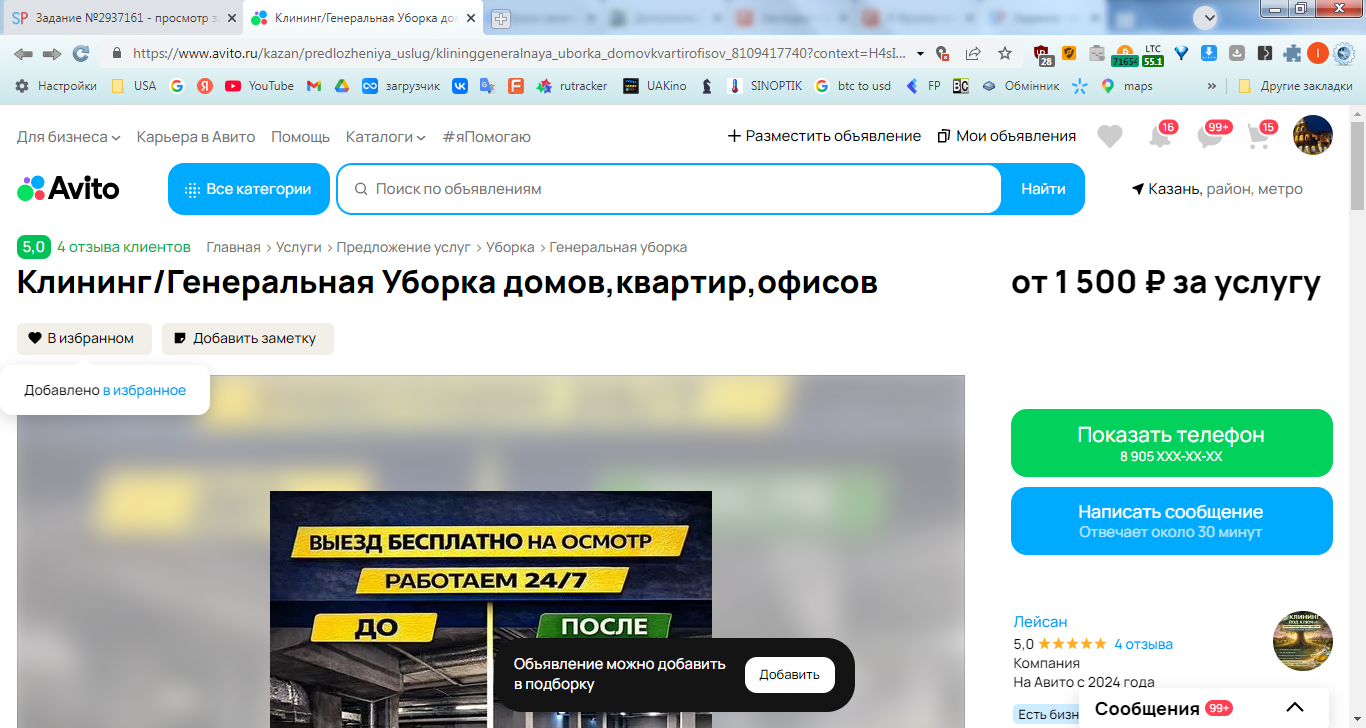Click the browser Forward arrow

tap(52, 53)
